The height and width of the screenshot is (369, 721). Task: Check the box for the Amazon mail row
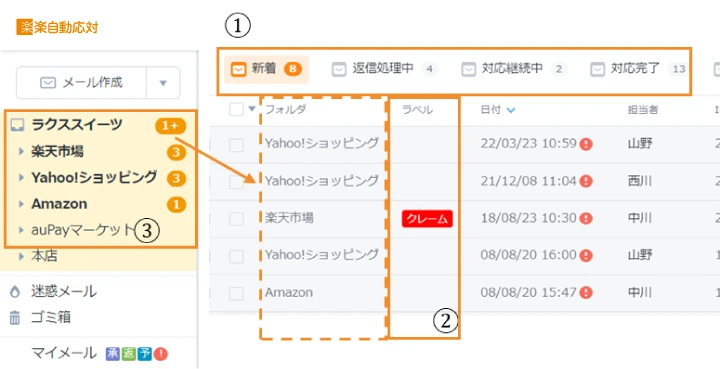tap(236, 293)
